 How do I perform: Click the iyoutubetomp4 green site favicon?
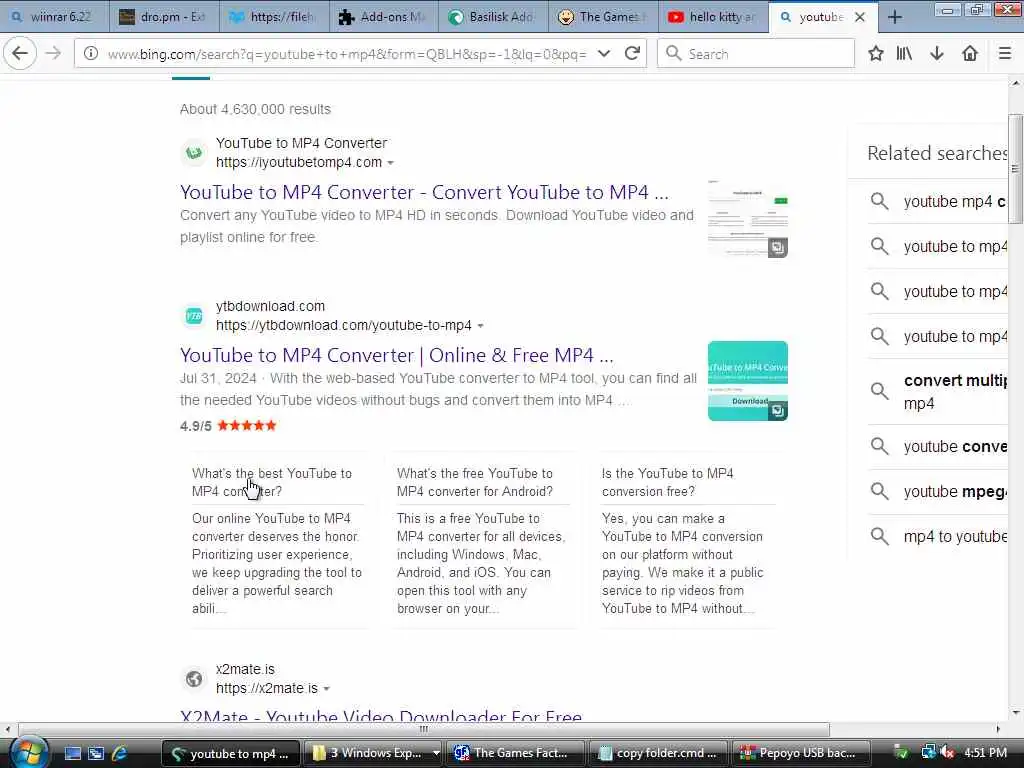click(194, 153)
